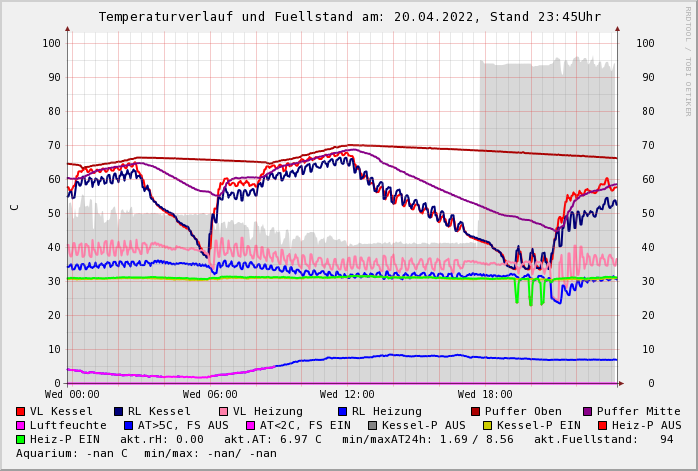Click the Wed 12:00 time axis label
The width and height of the screenshot is (698, 471).
(x=347, y=395)
